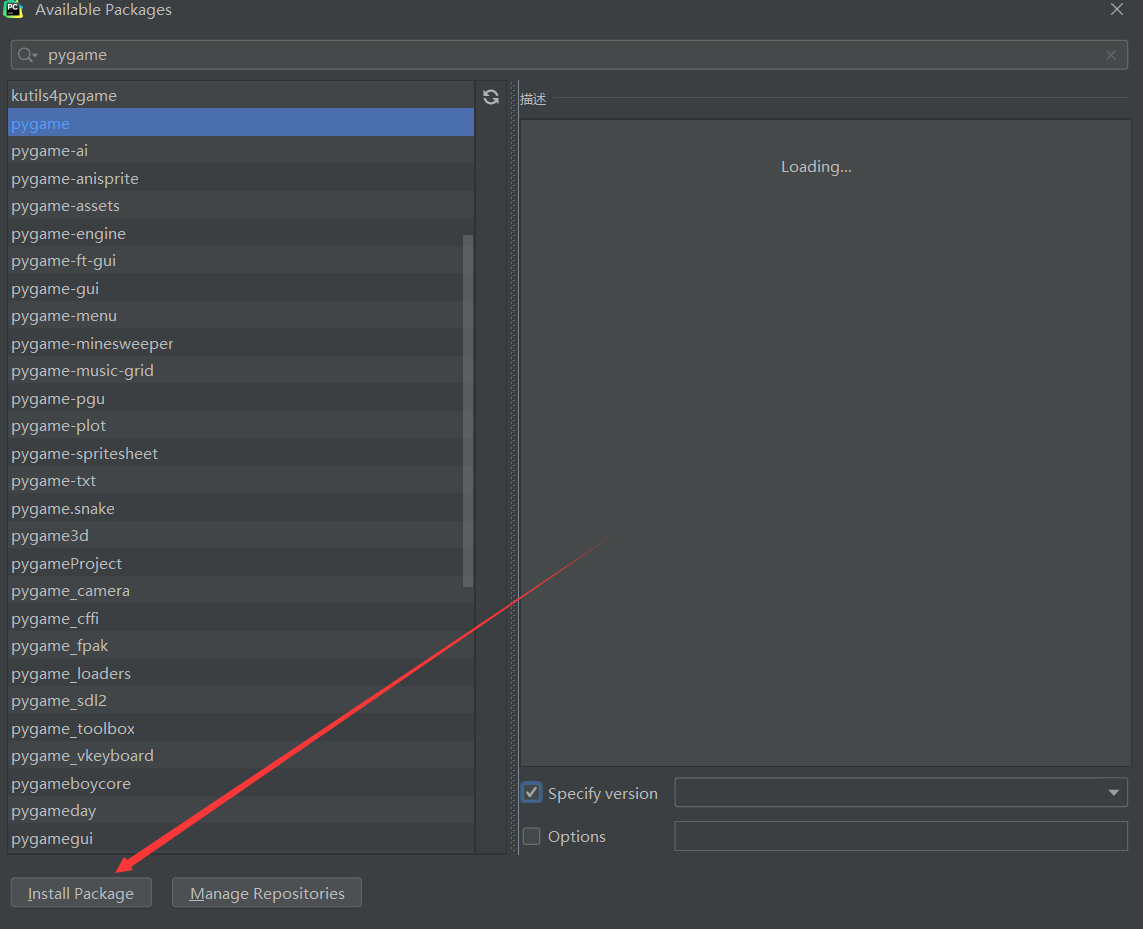The height and width of the screenshot is (929, 1143).
Task: Click the Options text field
Action: [901, 836]
